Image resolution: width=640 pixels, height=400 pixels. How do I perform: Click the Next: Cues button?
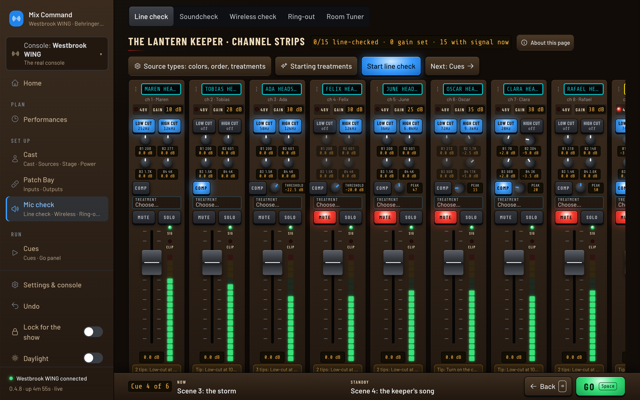tap(452, 66)
